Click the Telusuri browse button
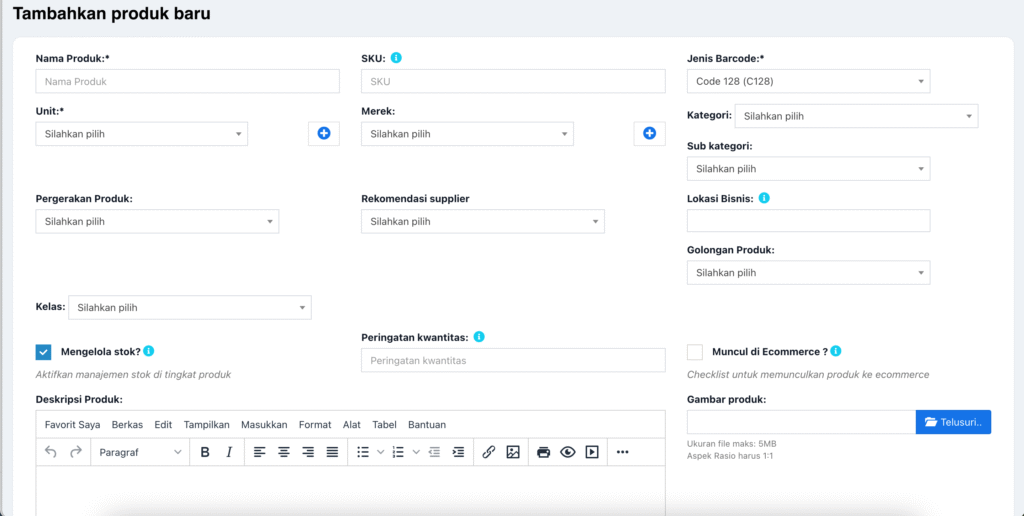This screenshot has height=516, width=1024. tap(953, 422)
